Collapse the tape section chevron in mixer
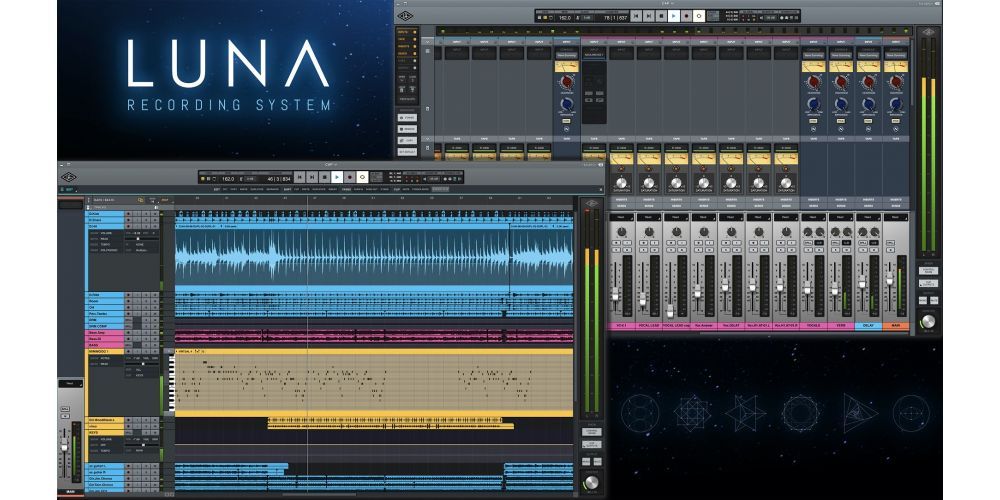Screen dimensions: 1000x500 coord(427,138)
